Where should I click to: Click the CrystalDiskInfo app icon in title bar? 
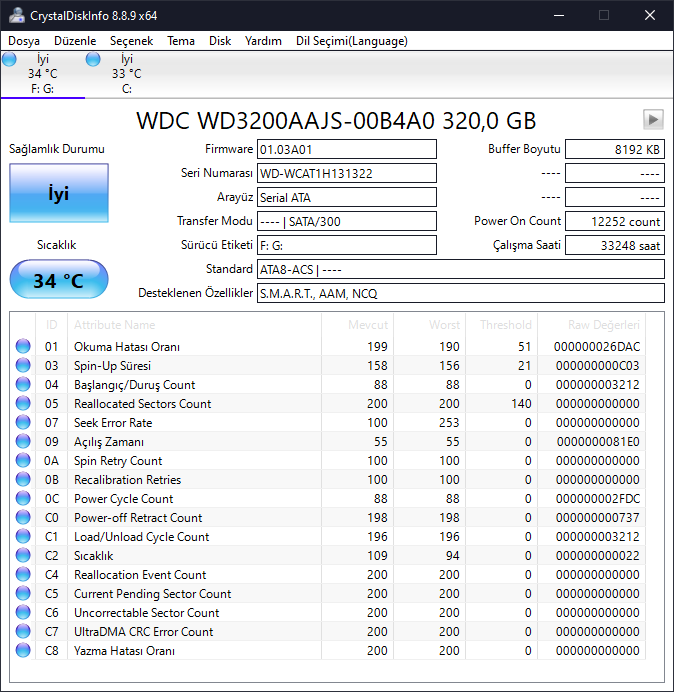coord(17,15)
